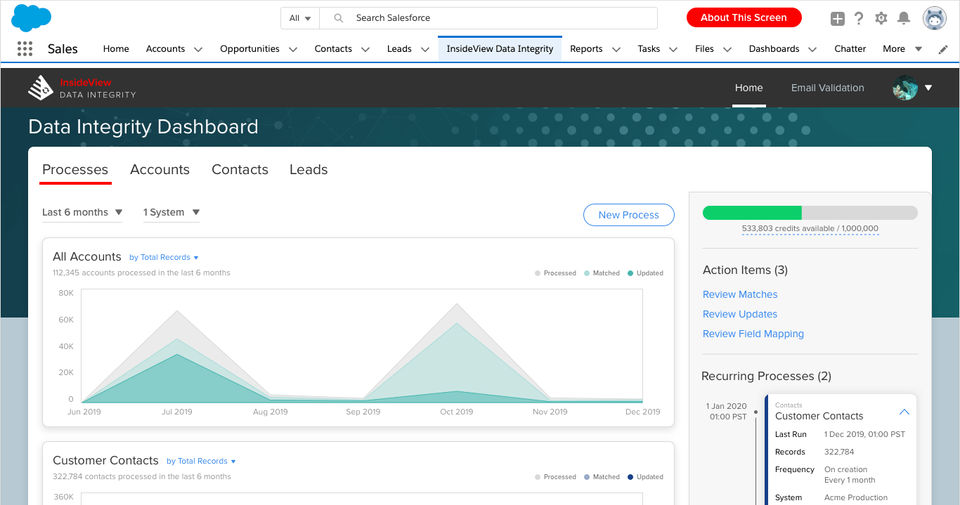Image resolution: width=960 pixels, height=505 pixels.
Task: Toggle Matched legend in All Accounts chart
Action: point(602,273)
